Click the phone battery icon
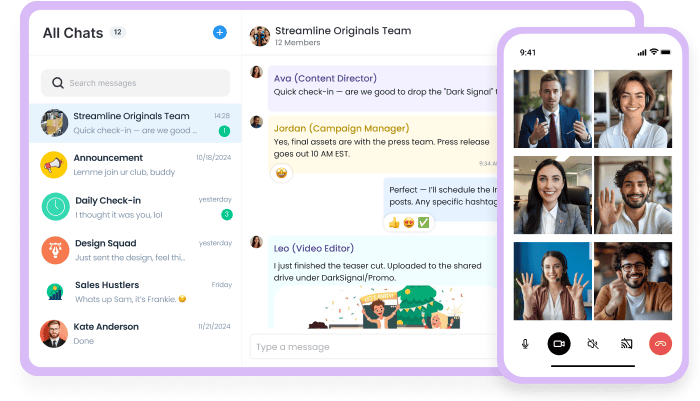The image size is (700, 401). pos(666,52)
